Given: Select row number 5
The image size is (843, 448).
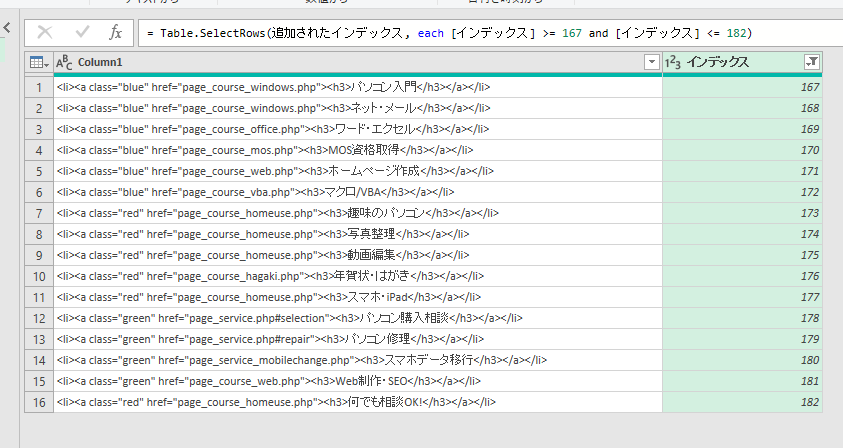Looking at the screenshot, I should coord(39,171).
